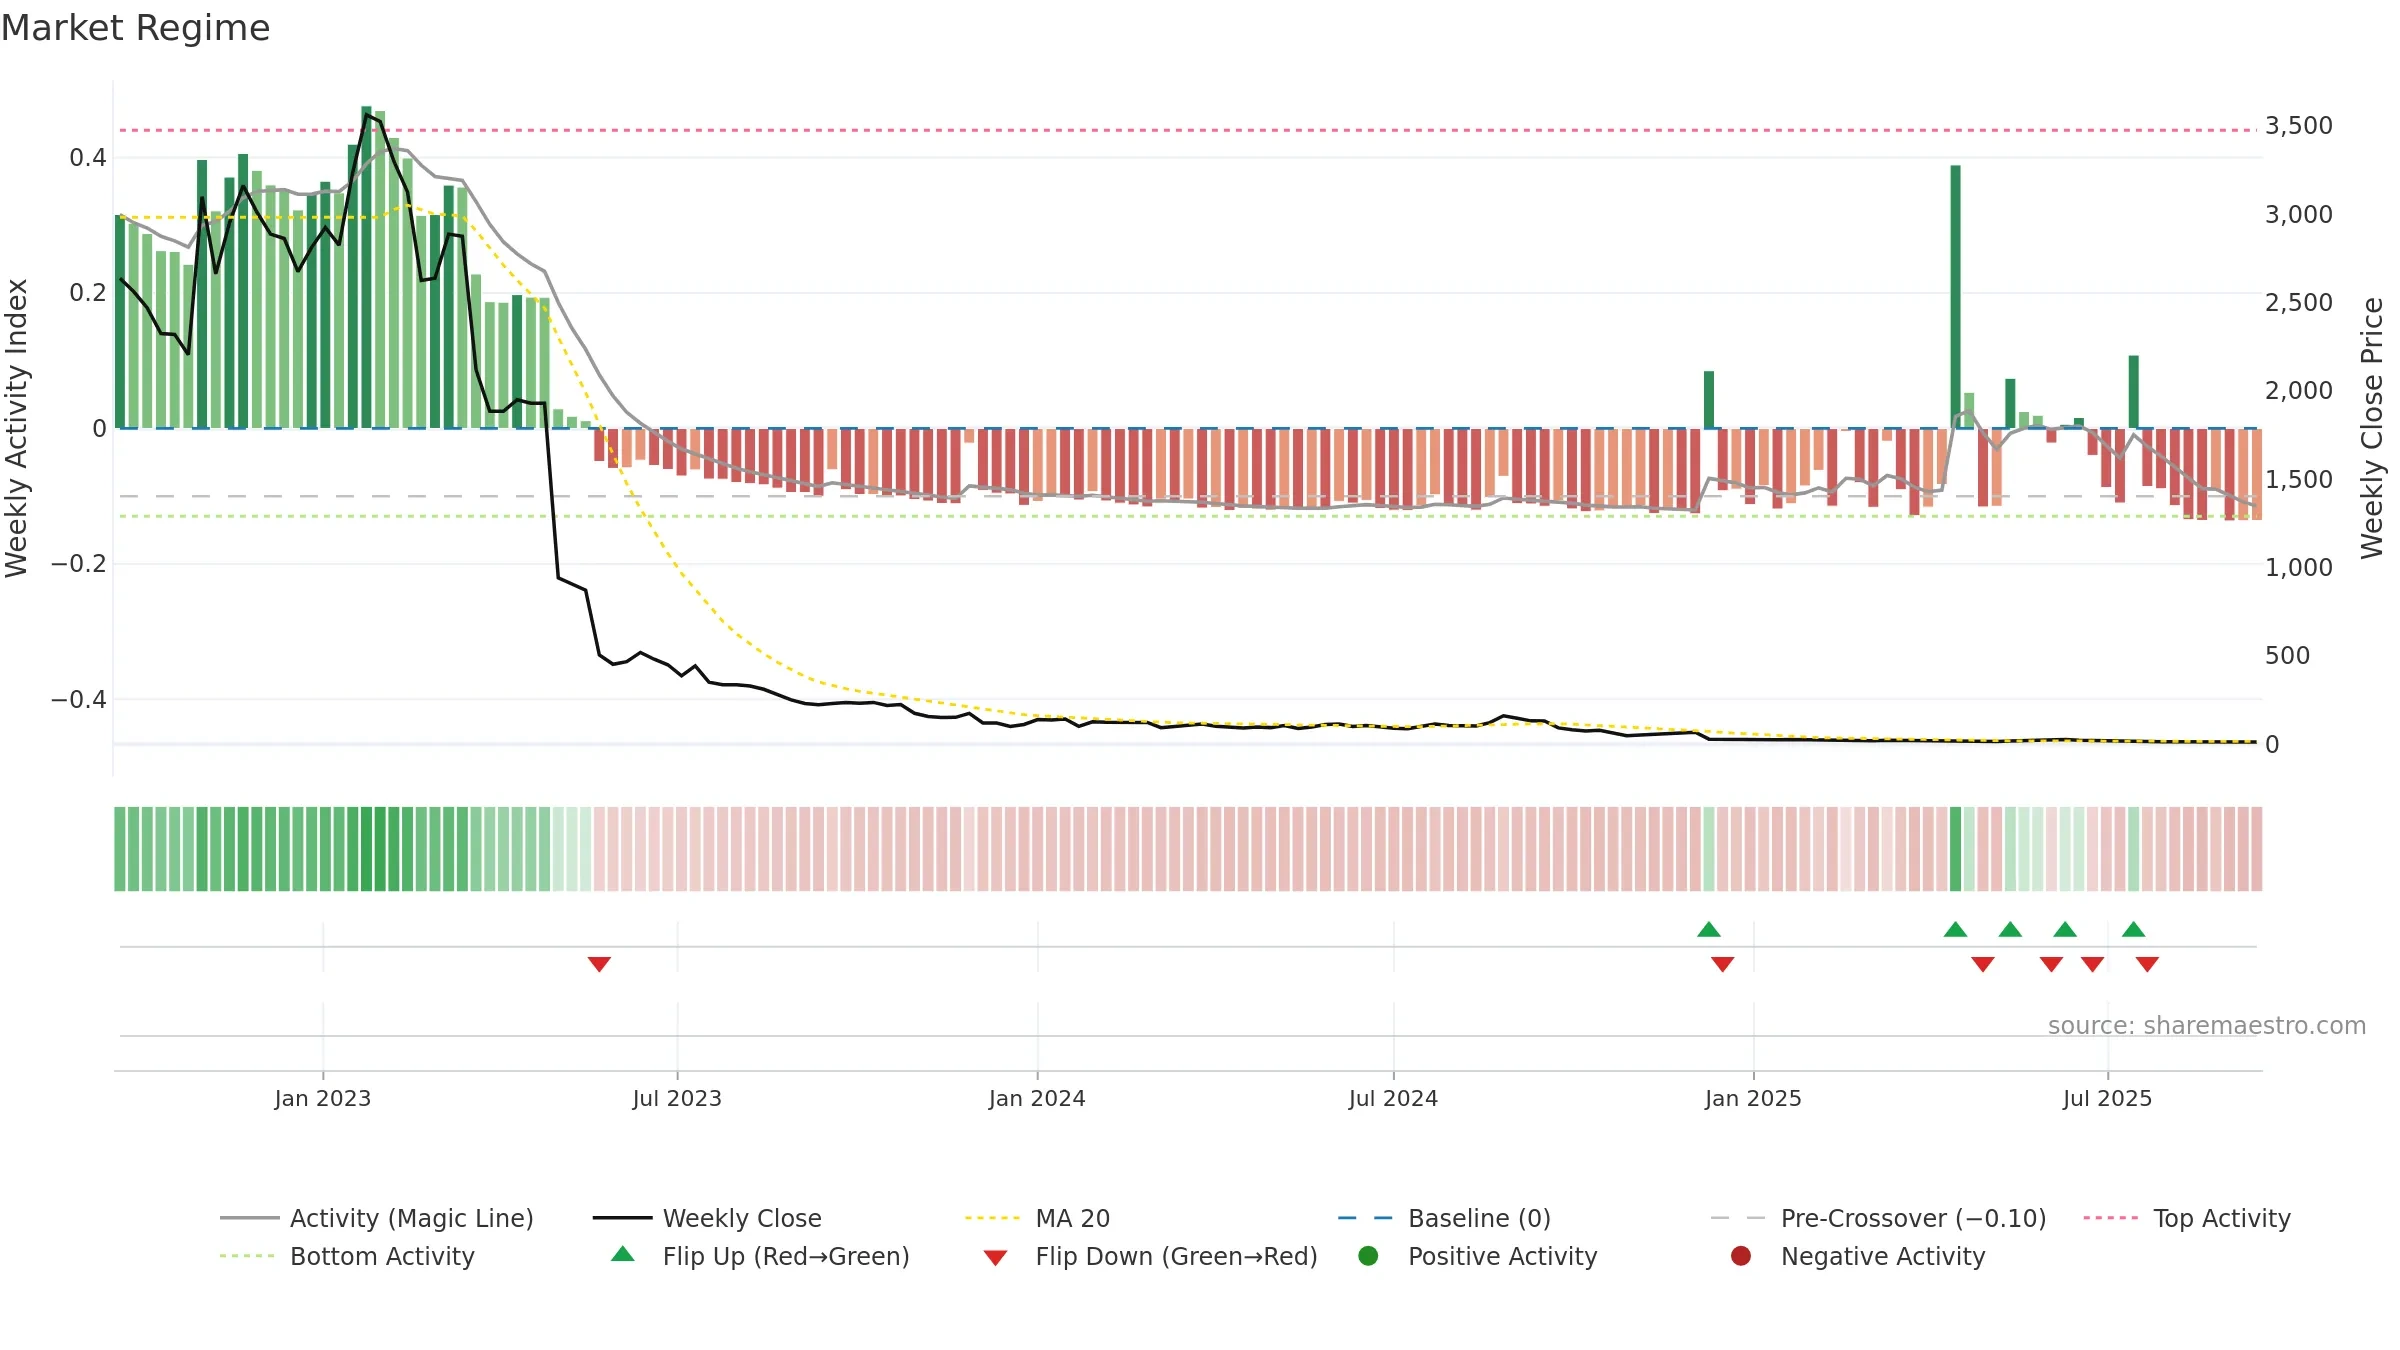
Task: Click the Flip Down red triangle in legend
Action: (995, 1257)
